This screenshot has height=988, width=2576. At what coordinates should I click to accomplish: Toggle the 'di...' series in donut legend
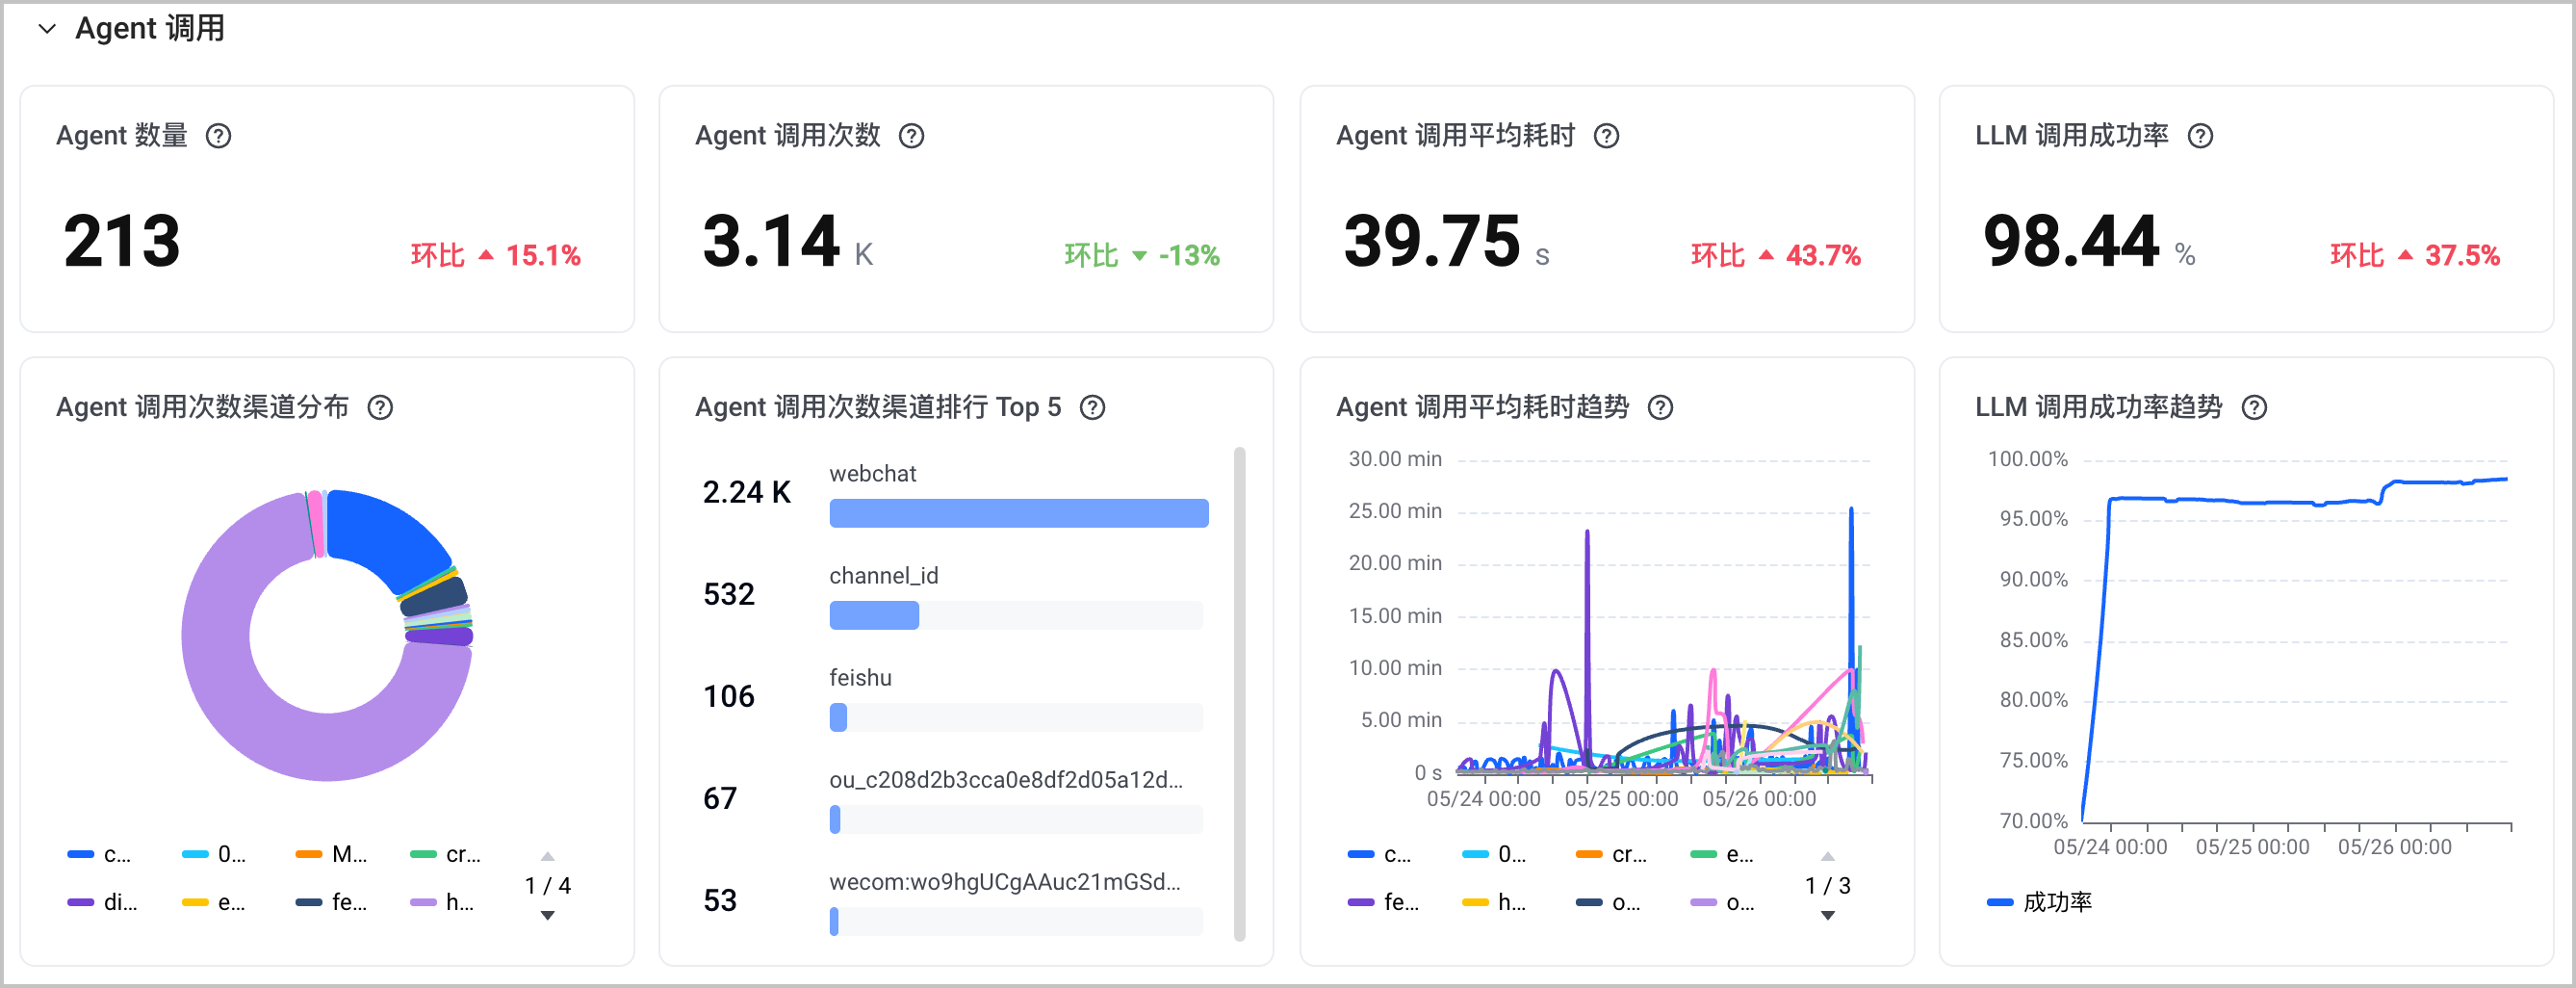(103, 902)
